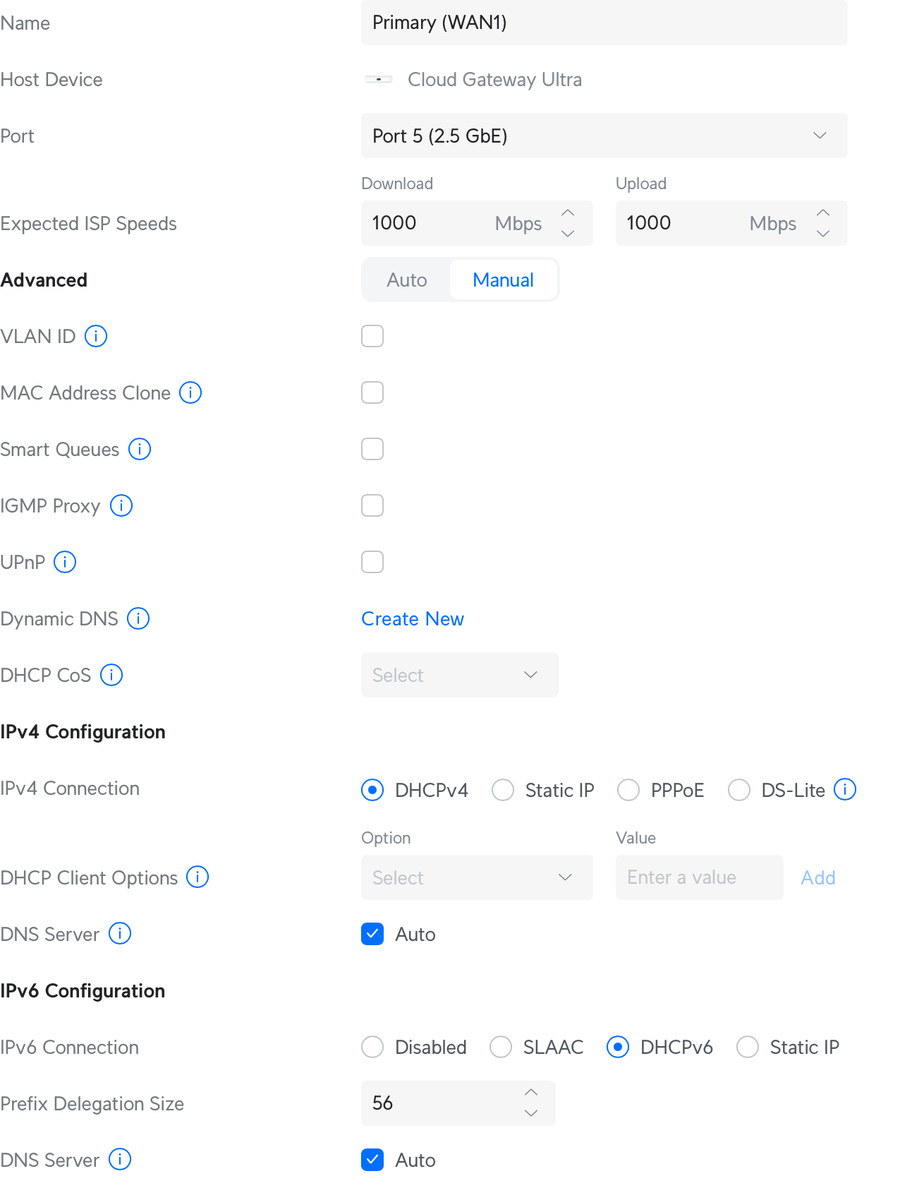Click the Dynamic DNS info icon
Screen dimensions: 900x1200
point(138,619)
